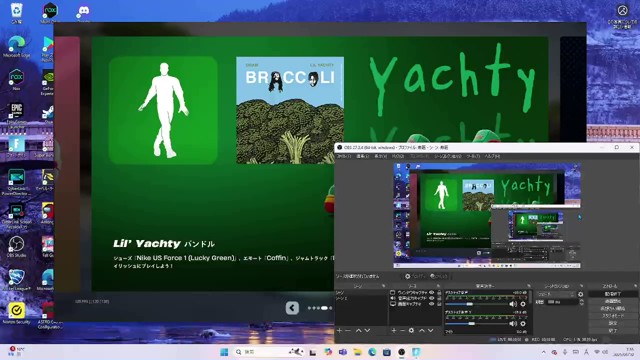Show hidden icons in system tray
Screen dimensions: 640x360
[x=544, y=352]
